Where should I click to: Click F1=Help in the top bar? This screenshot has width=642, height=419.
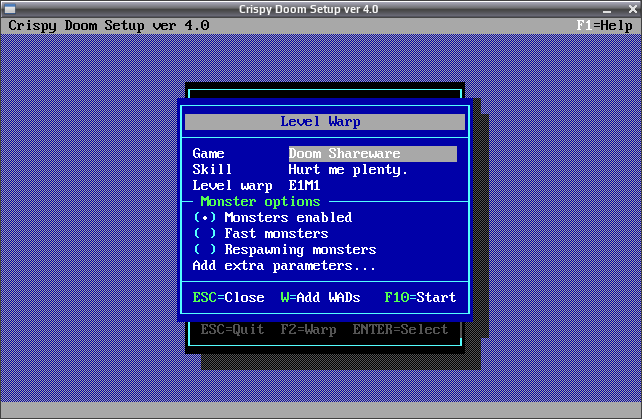pyautogui.click(x=604, y=26)
